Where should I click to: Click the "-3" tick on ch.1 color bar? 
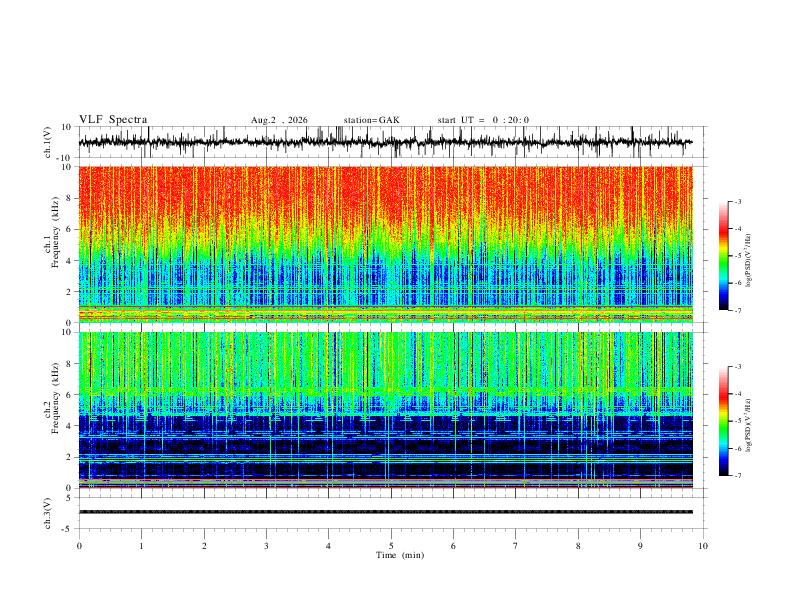[x=737, y=201]
